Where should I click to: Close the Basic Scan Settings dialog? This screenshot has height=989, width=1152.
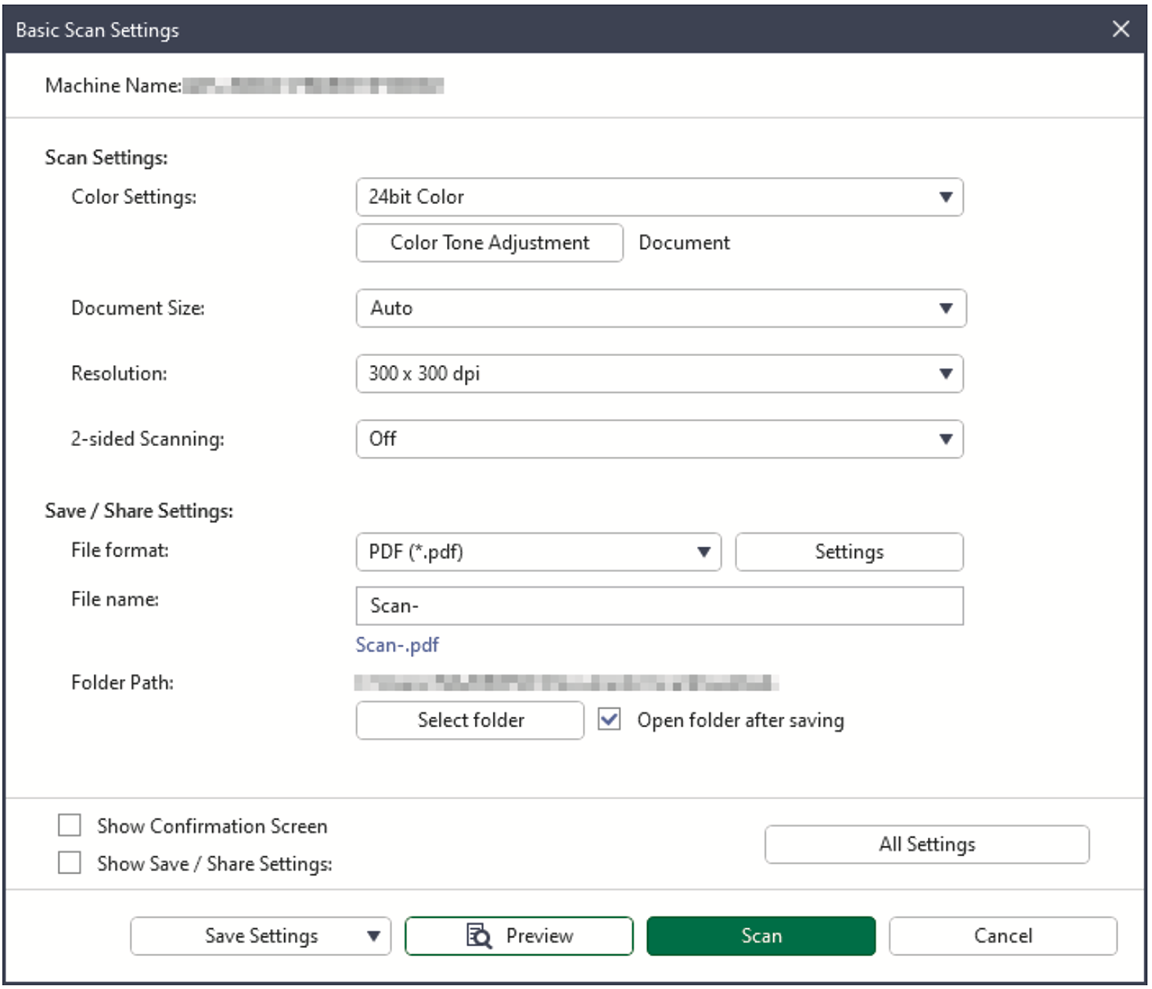pos(1121,30)
